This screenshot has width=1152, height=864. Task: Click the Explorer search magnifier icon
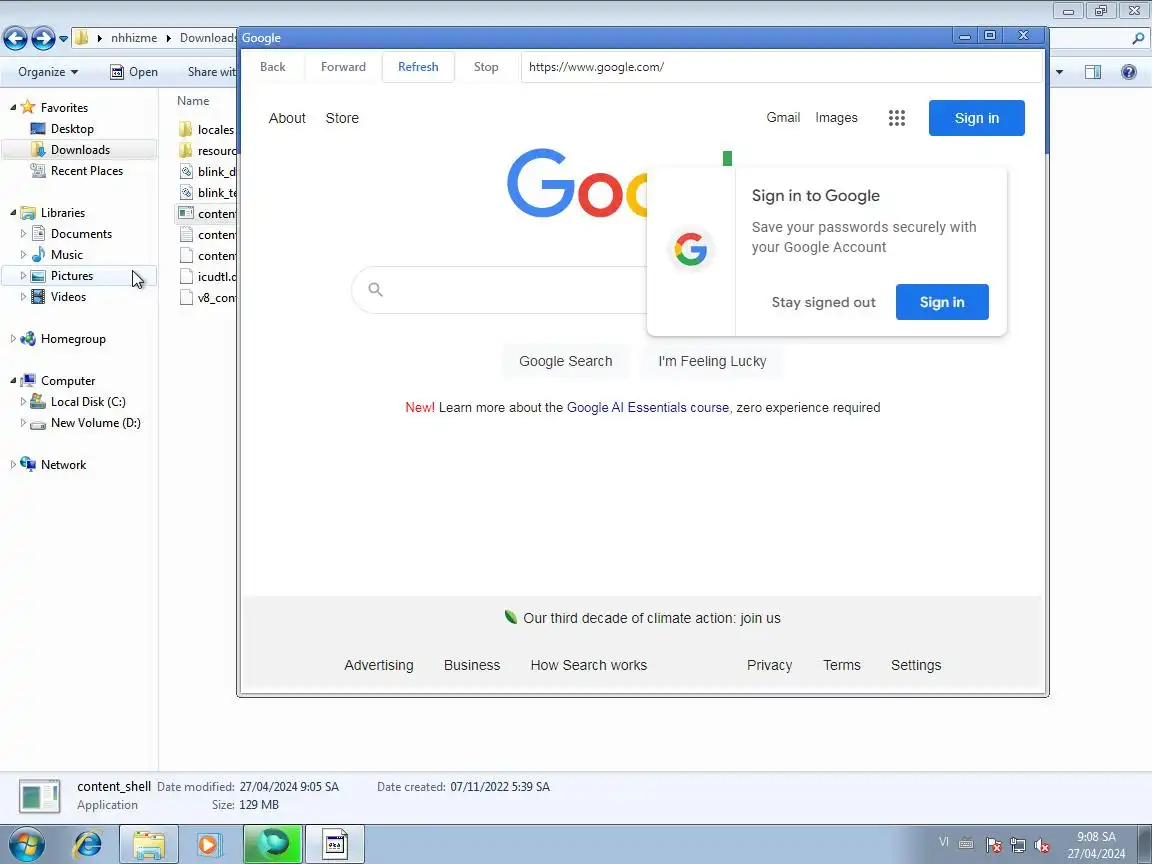[x=1138, y=38]
